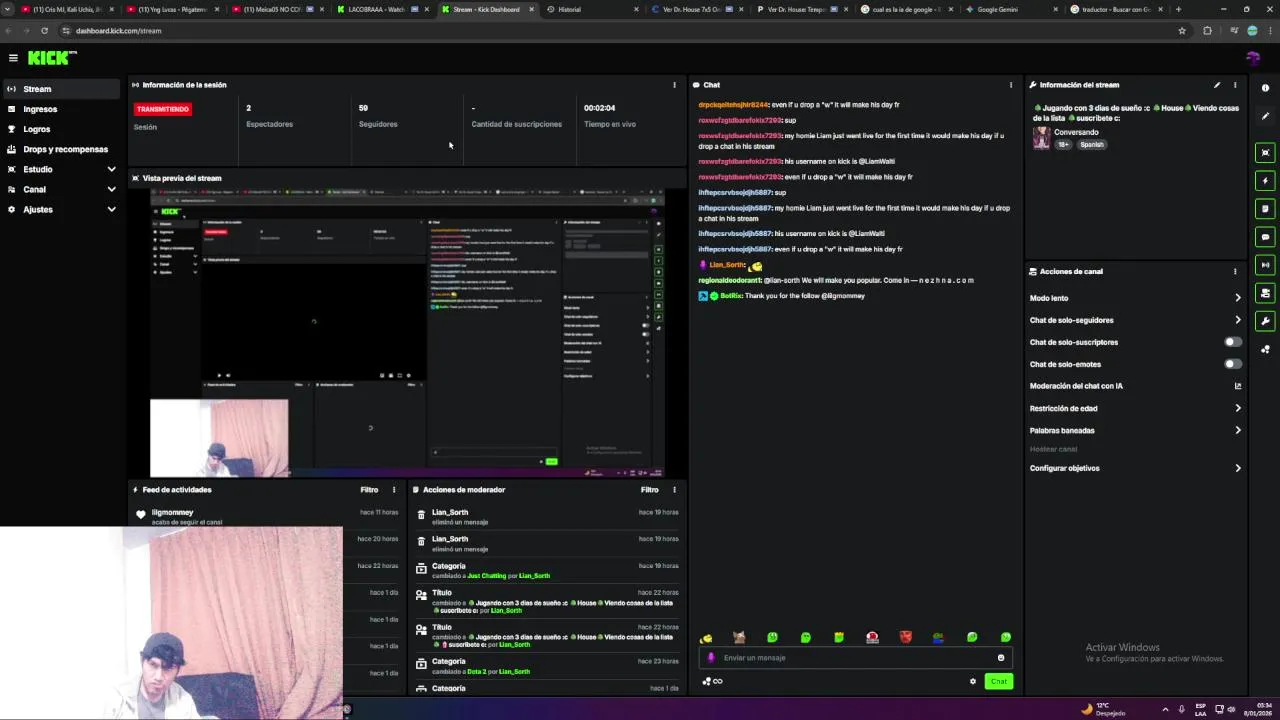Screen dimensions: 1280x720
Task: Open the browser extensions icon
Action: tap(1207, 31)
